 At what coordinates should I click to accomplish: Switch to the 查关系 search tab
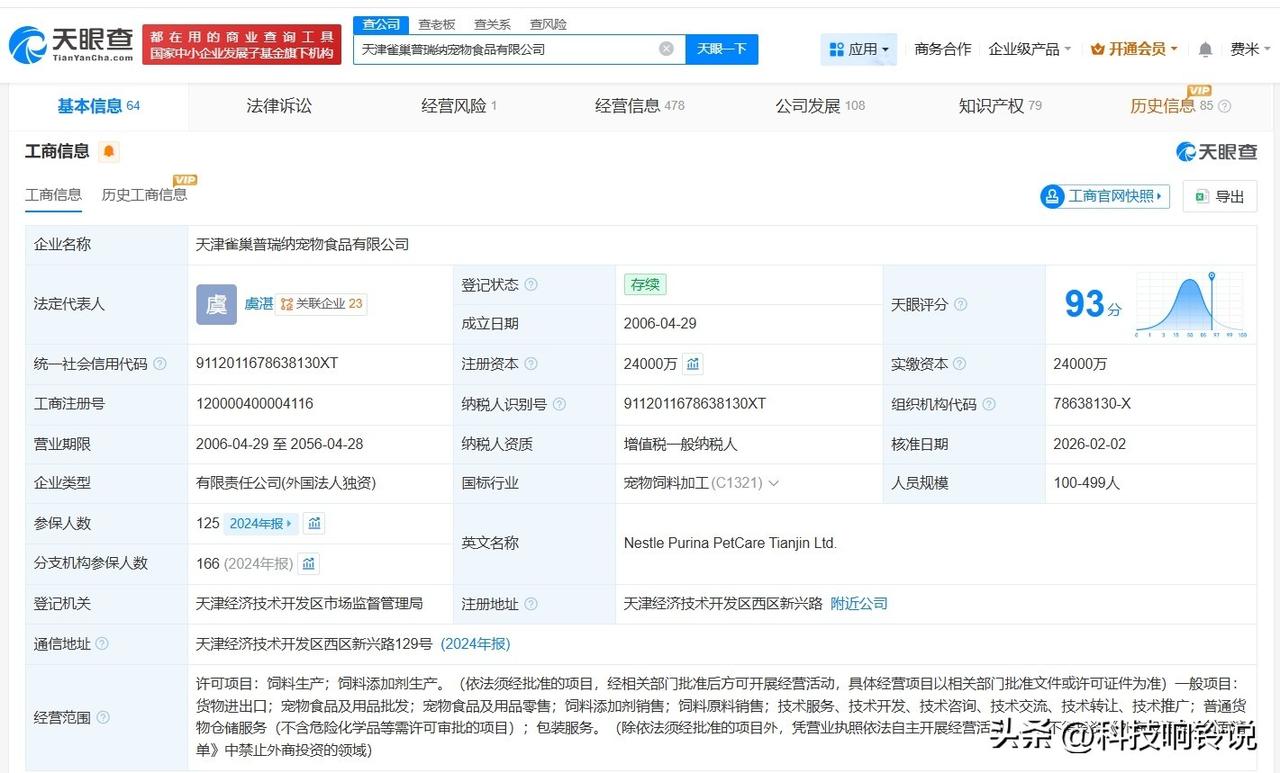[x=492, y=24]
